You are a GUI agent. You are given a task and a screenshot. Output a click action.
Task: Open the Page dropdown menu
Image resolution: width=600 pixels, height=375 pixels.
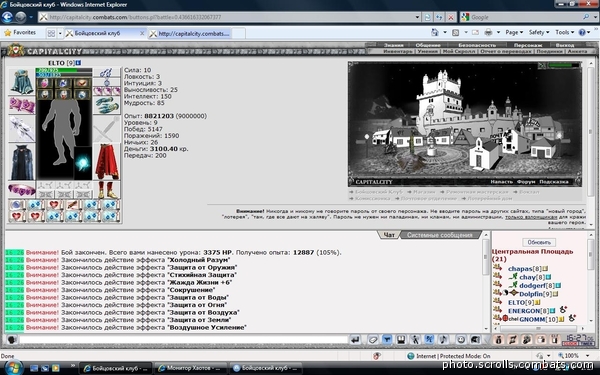(x=514, y=33)
